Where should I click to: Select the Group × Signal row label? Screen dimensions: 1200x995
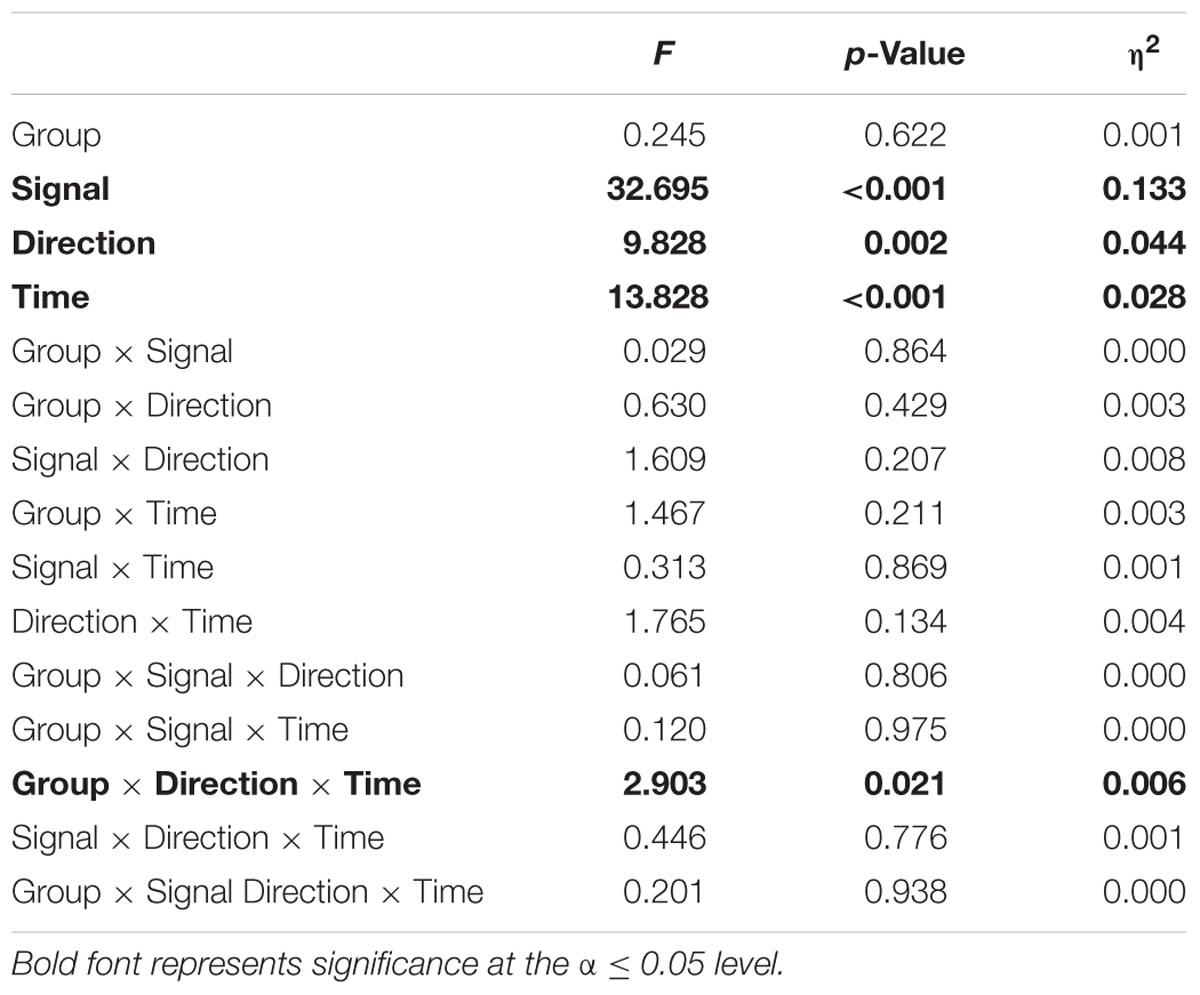pos(122,351)
